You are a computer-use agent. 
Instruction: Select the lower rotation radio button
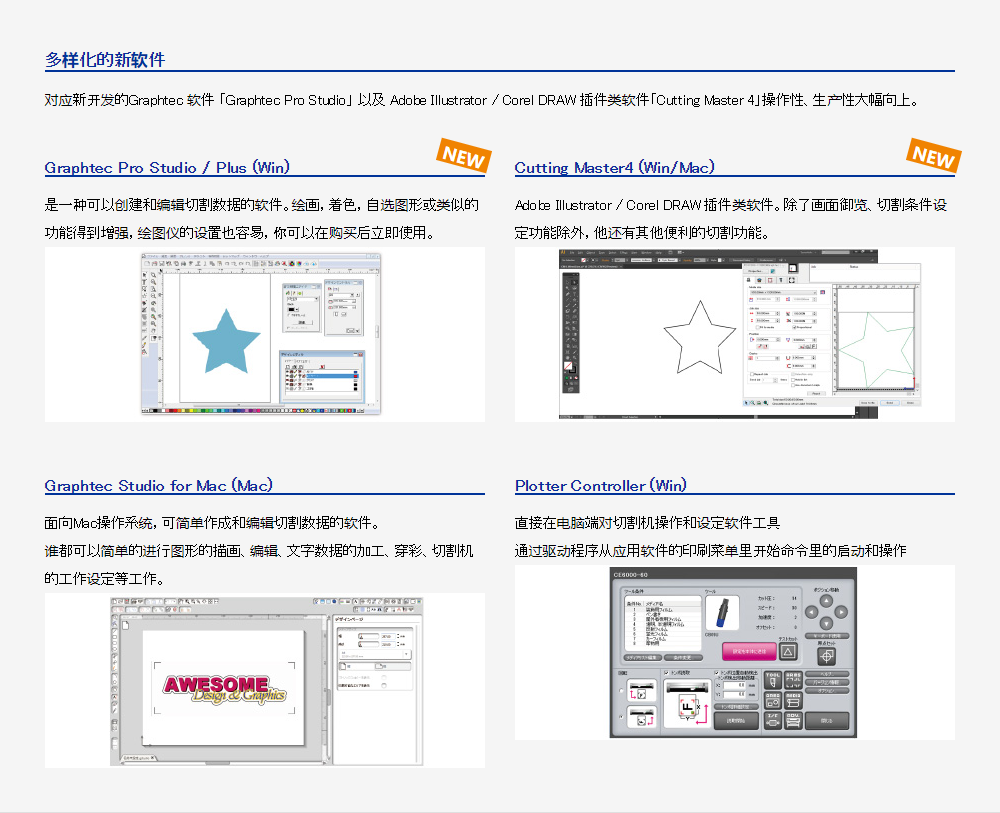(x=622, y=717)
